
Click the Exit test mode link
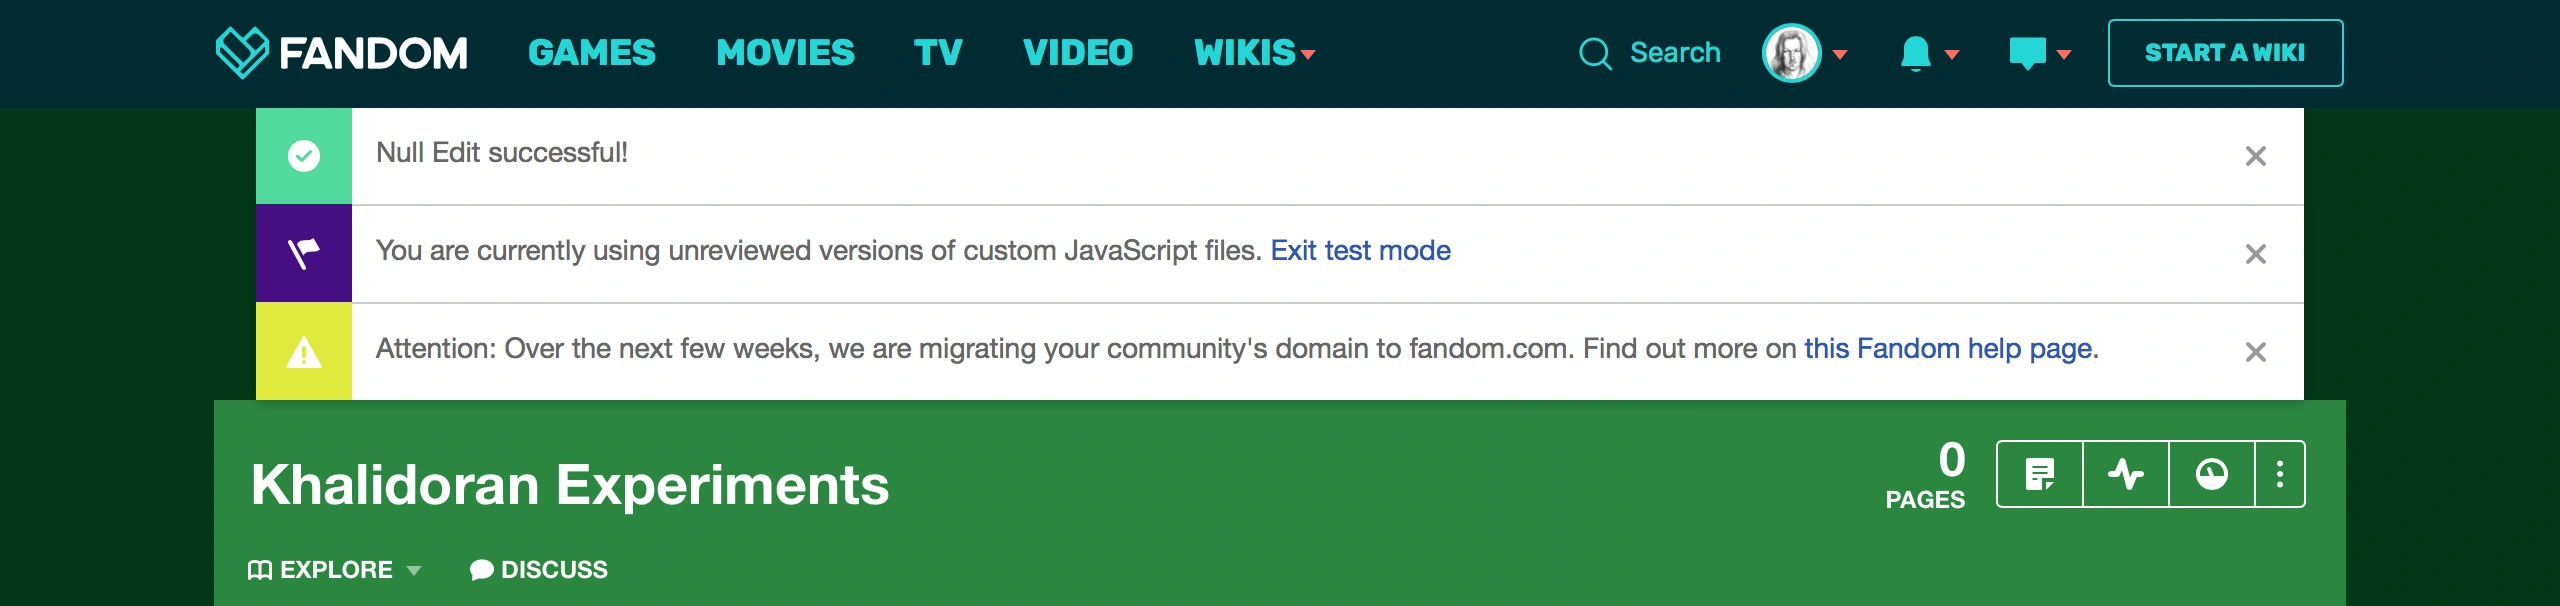click(x=1360, y=251)
